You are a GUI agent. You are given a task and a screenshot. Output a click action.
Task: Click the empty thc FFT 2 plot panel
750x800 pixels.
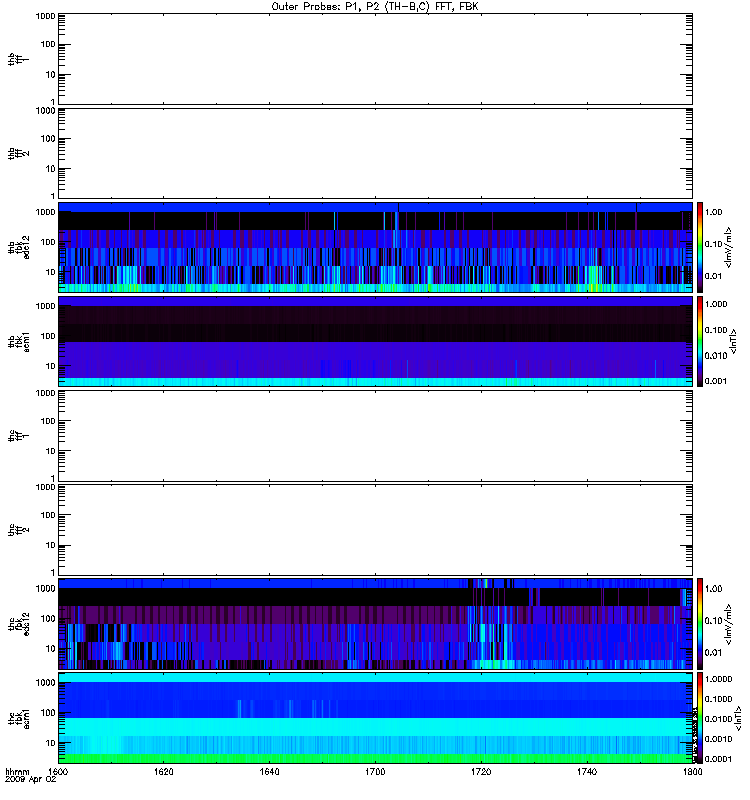(375, 530)
